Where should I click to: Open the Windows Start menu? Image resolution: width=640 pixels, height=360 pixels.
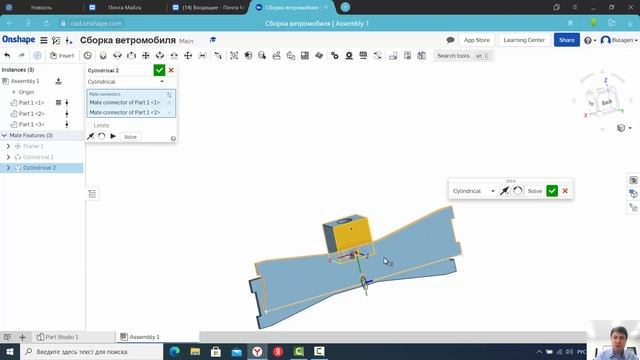(9, 352)
